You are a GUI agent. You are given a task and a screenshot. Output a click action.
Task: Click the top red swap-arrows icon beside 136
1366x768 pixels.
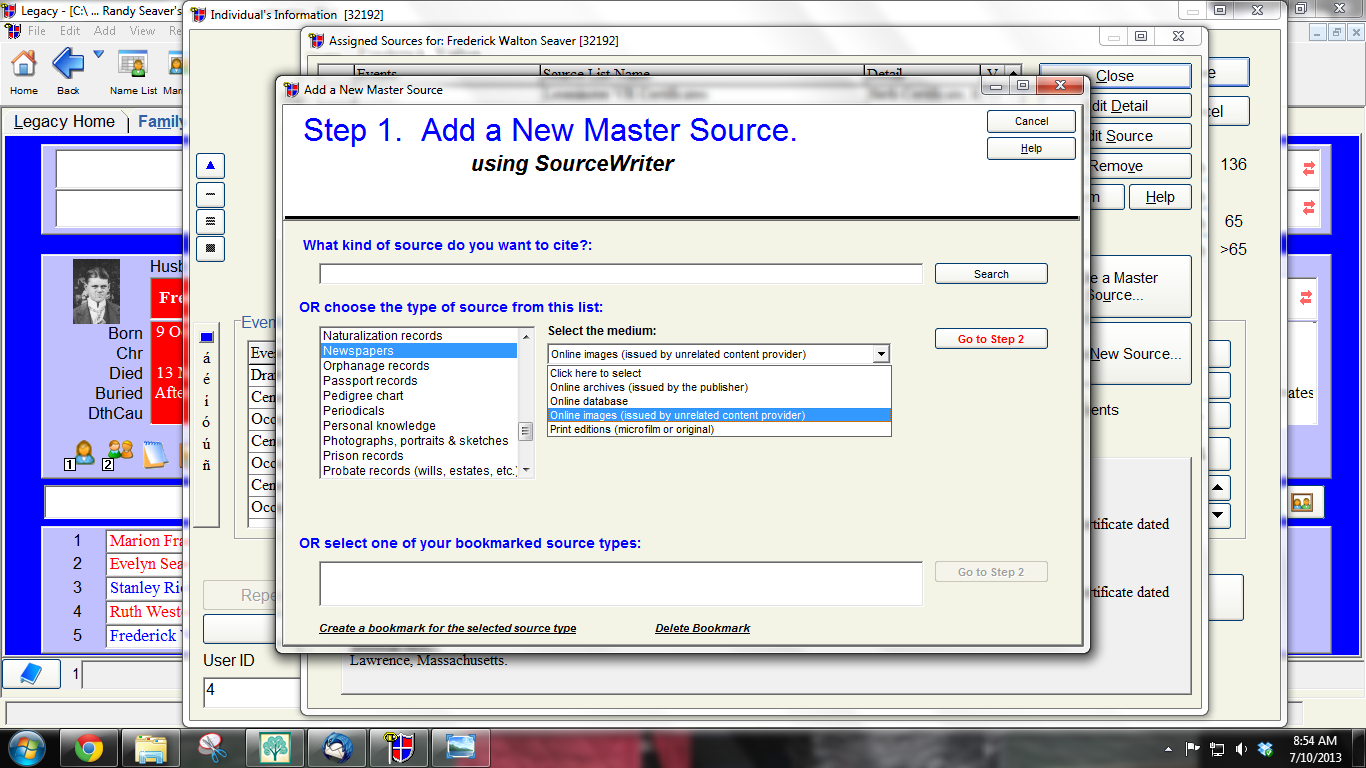(x=1309, y=170)
